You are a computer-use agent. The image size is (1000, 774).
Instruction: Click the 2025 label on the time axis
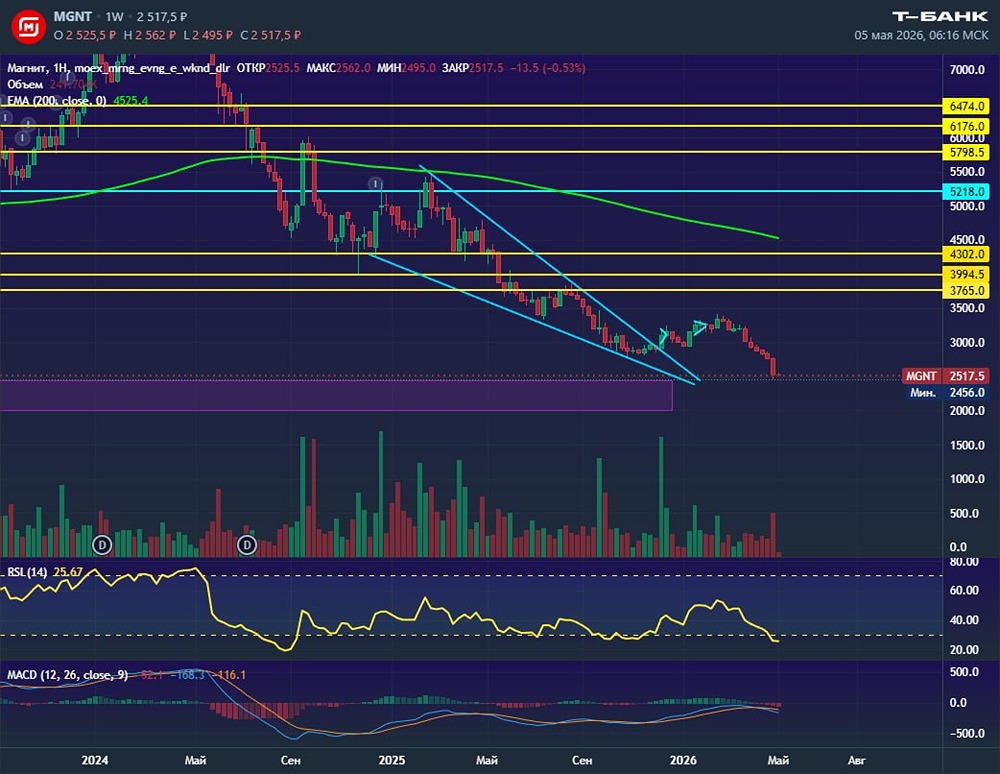coord(392,760)
